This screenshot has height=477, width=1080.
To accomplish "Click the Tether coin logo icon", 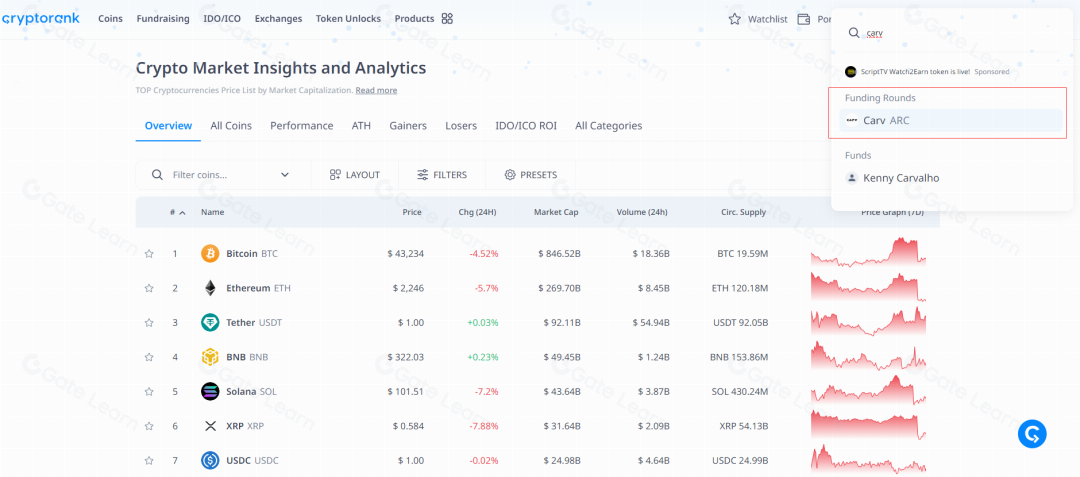I will point(210,323).
